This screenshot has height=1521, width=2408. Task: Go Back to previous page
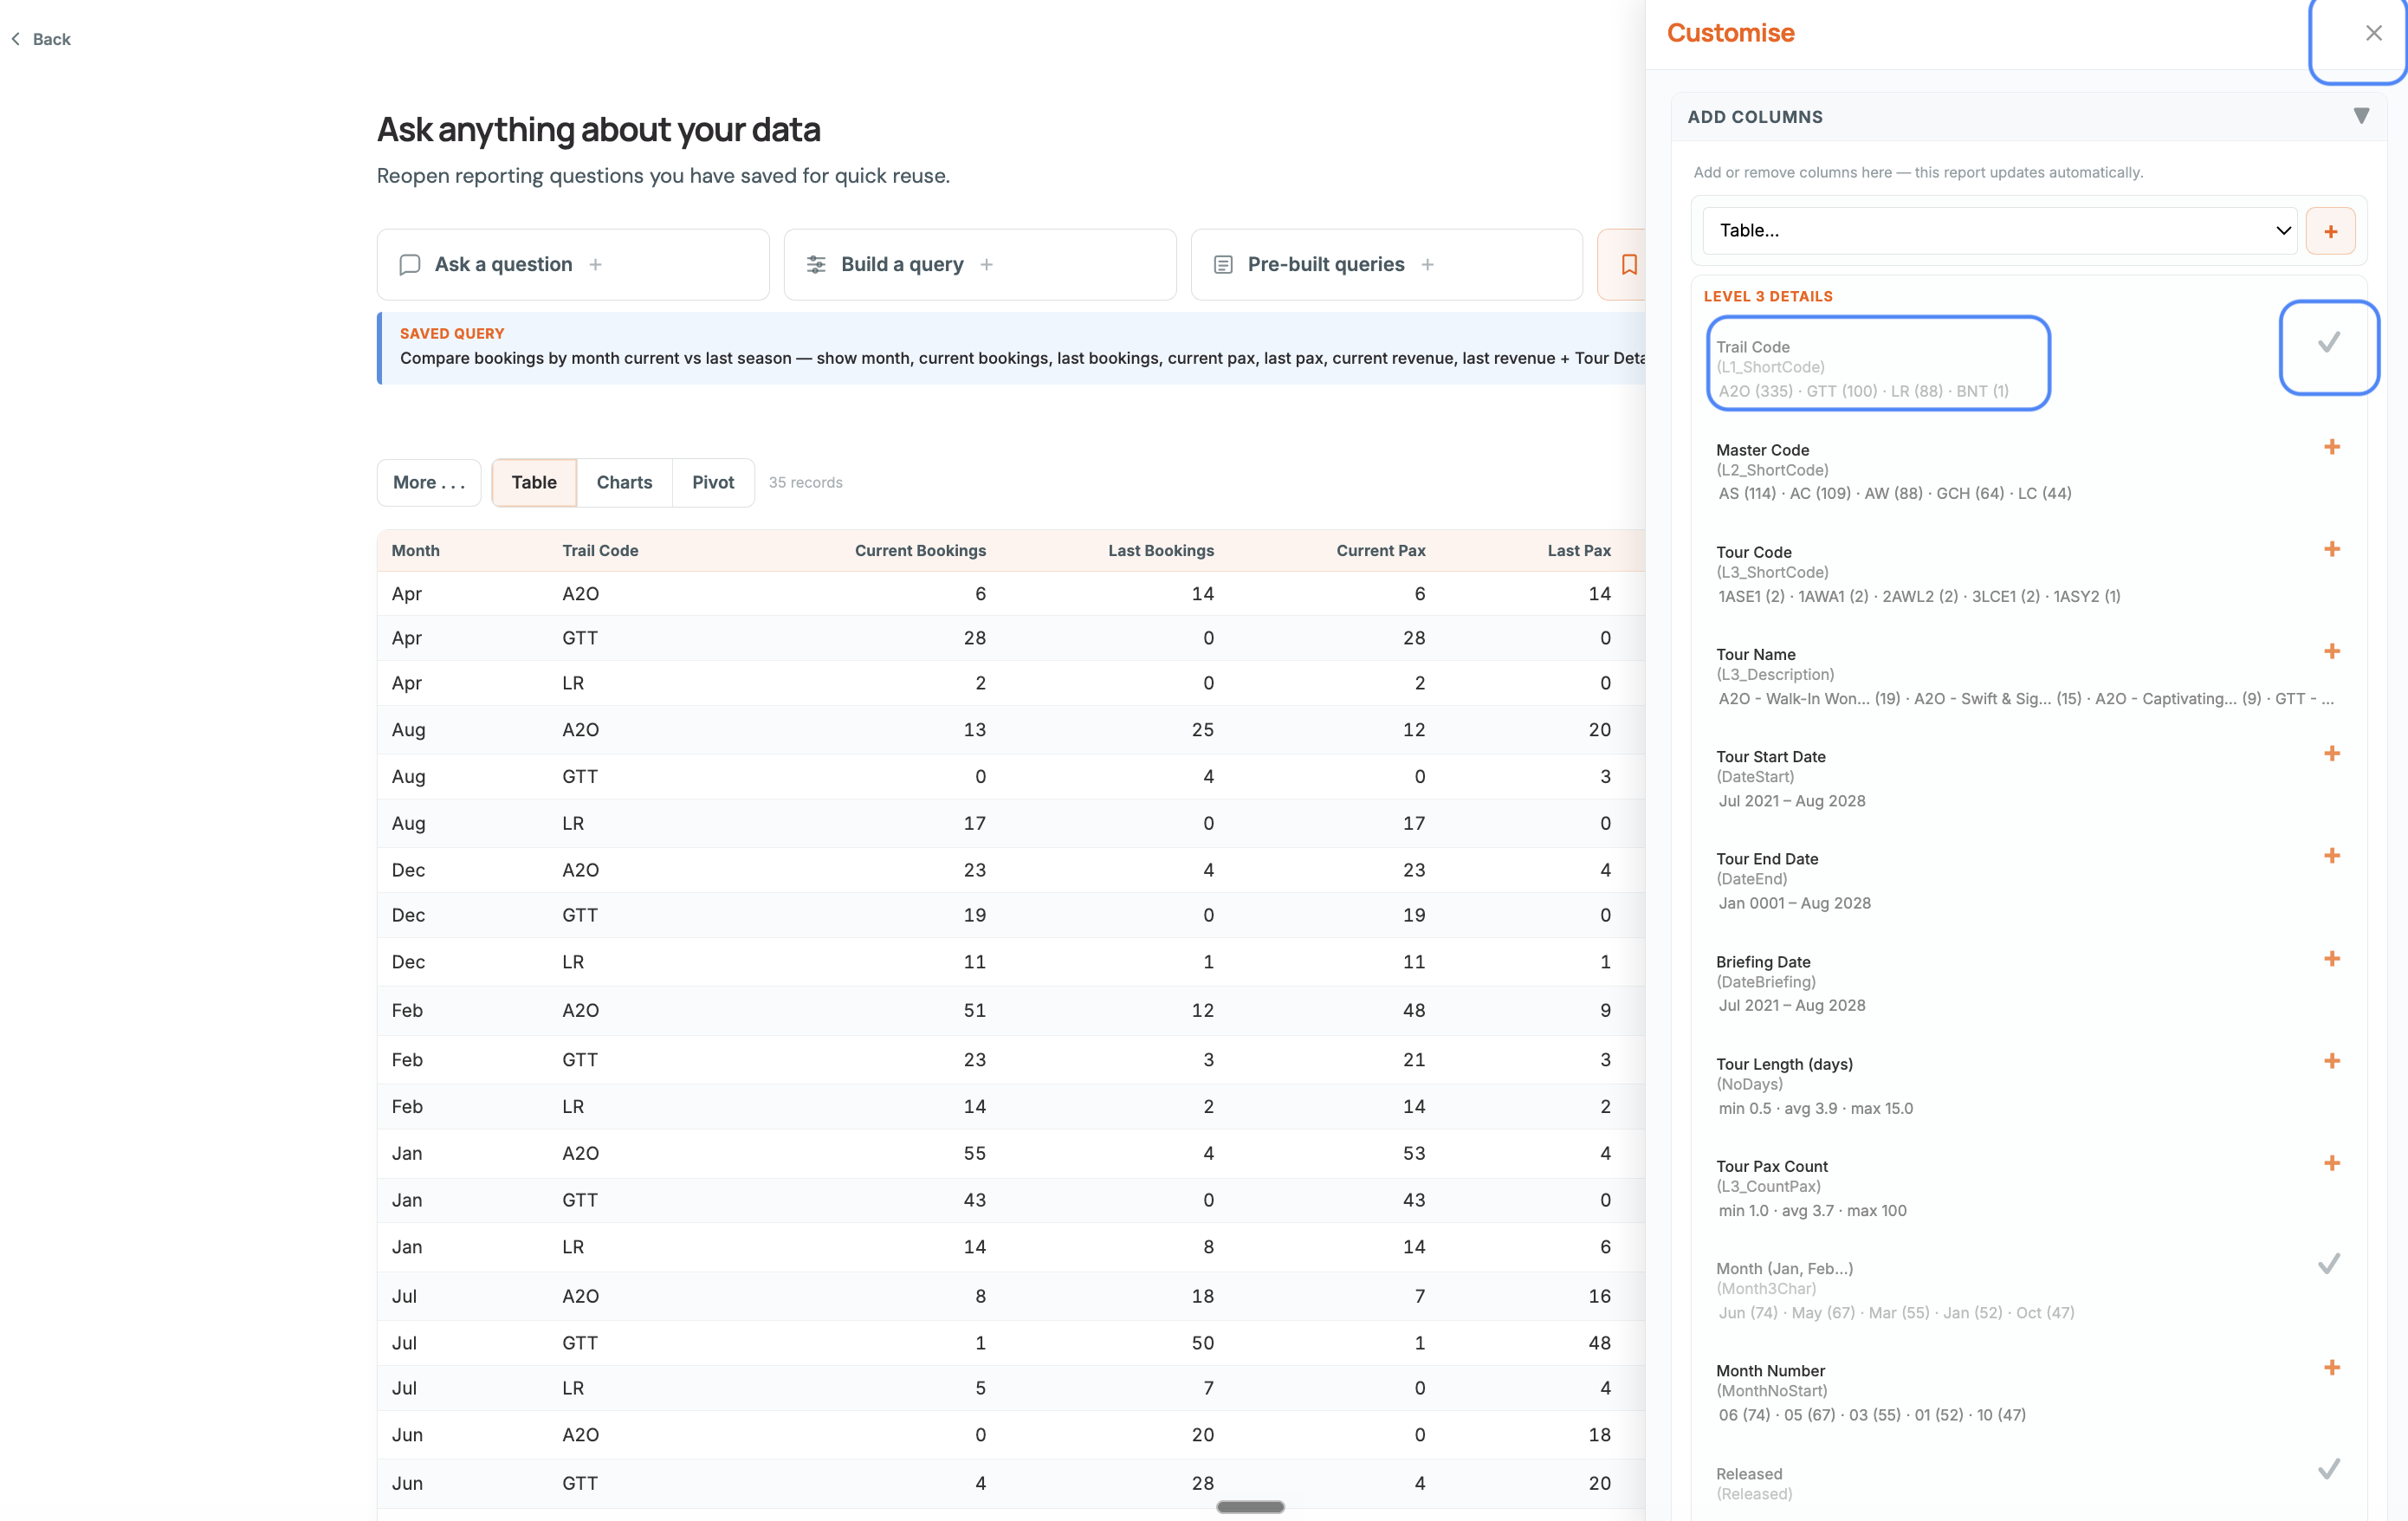(41, 39)
